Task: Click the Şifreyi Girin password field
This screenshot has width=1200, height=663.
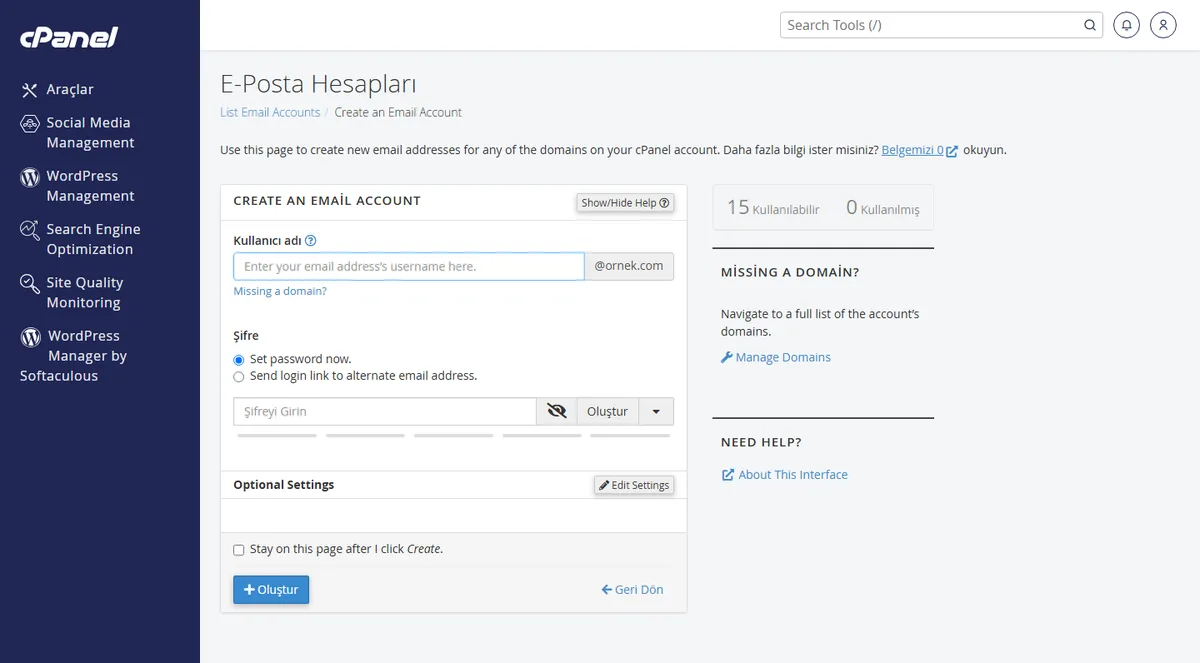Action: click(385, 411)
